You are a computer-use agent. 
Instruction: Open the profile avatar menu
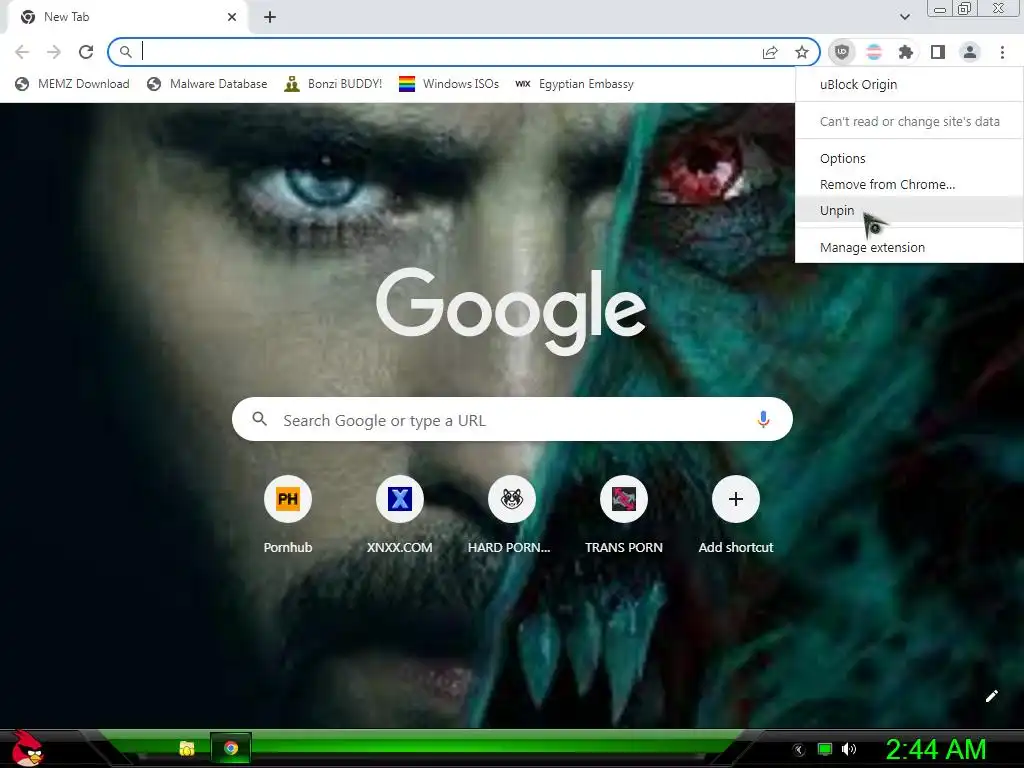click(970, 52)
